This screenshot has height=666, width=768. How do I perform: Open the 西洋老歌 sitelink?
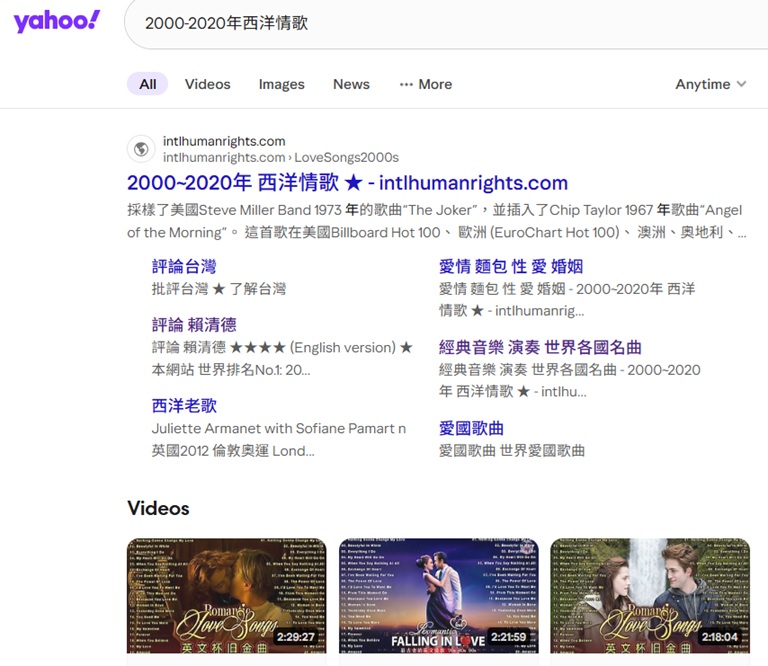(184, 405)
